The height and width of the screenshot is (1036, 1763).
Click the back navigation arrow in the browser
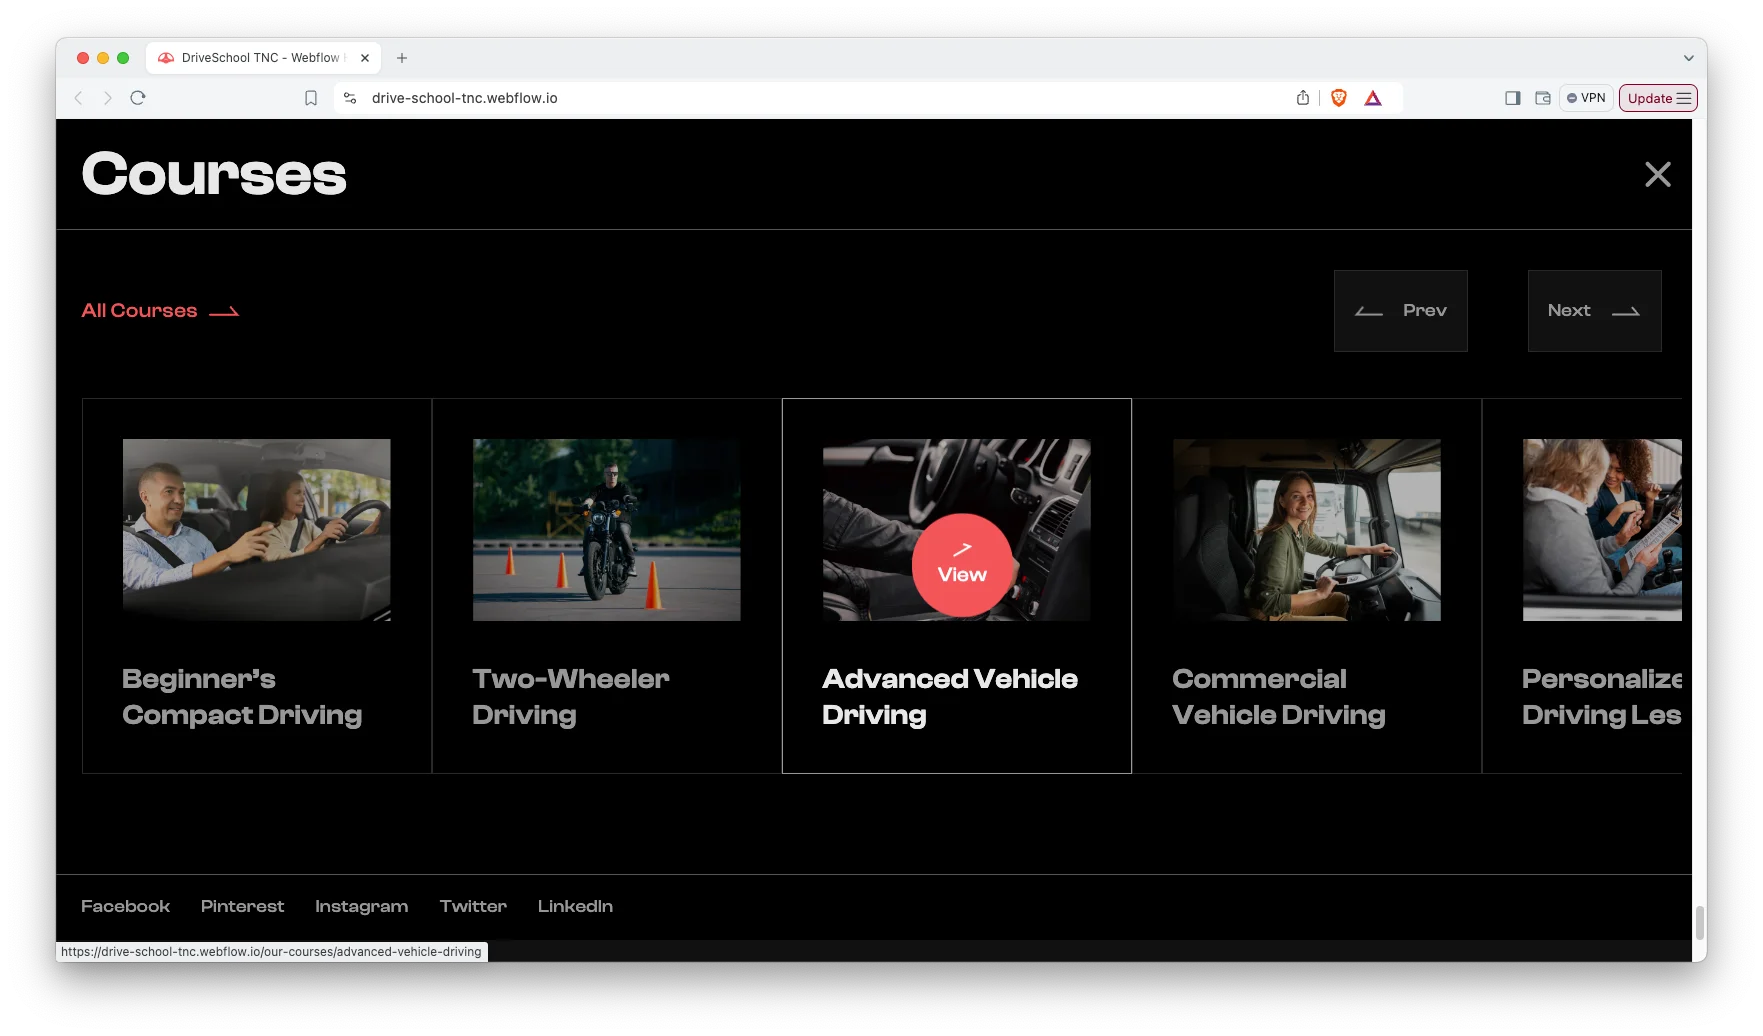[x=78, y=98]
